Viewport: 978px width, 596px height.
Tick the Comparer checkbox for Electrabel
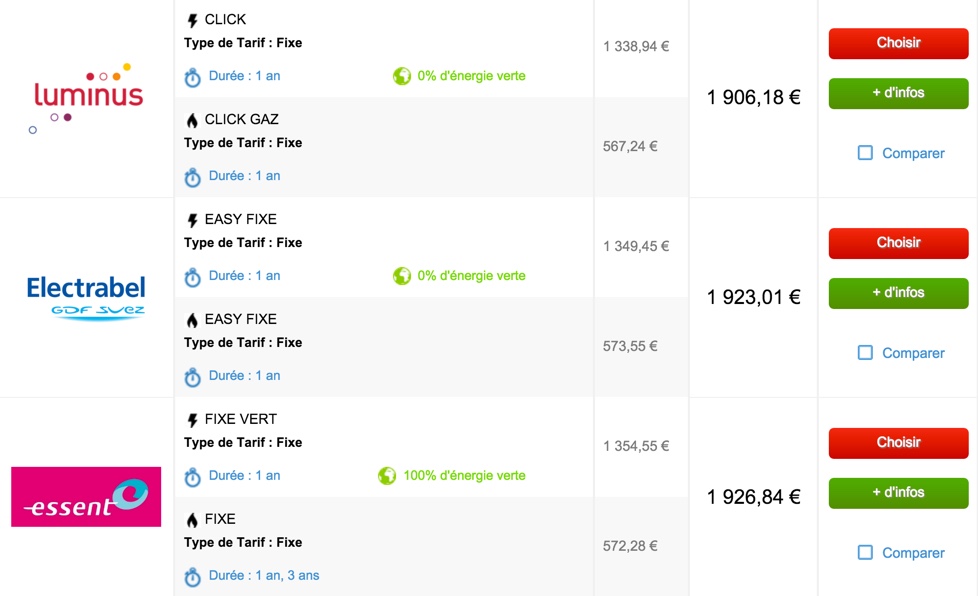pyautogui.click(x=866, y=353)
